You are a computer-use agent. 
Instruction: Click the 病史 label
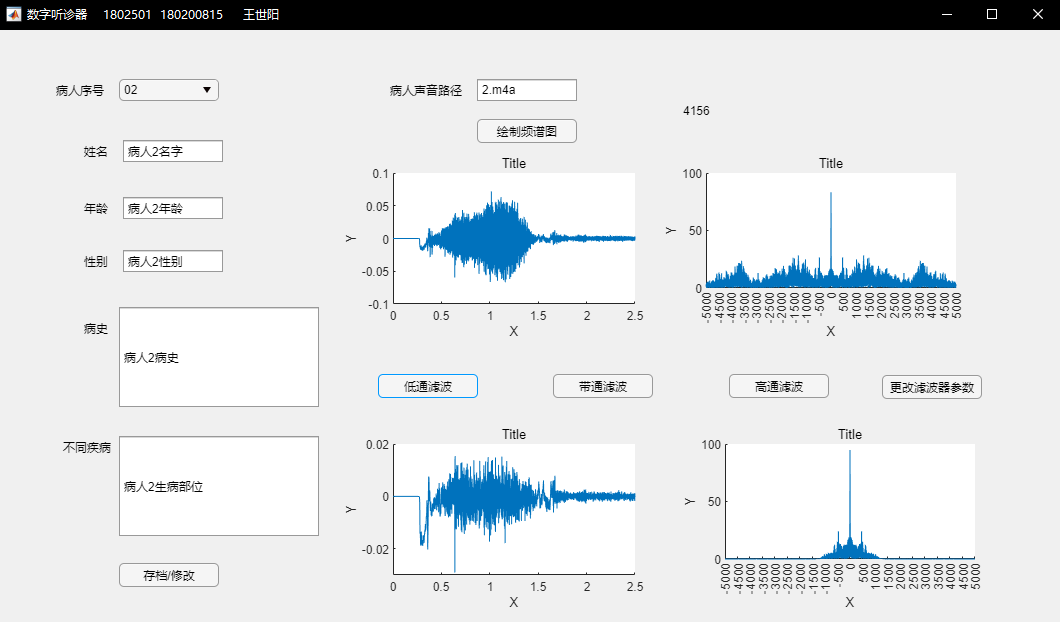96,329
